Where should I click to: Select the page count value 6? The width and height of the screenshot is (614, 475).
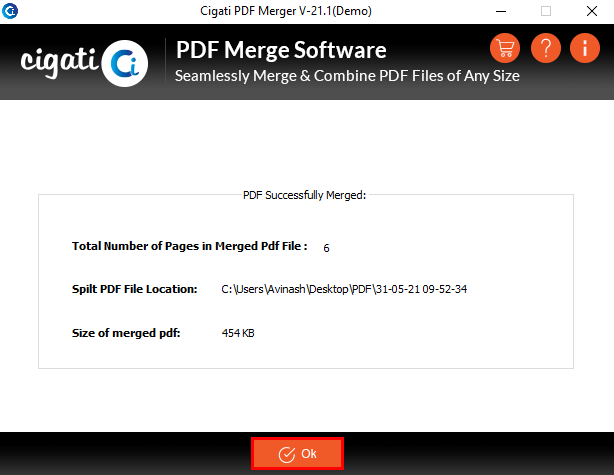tap(326, 248)
